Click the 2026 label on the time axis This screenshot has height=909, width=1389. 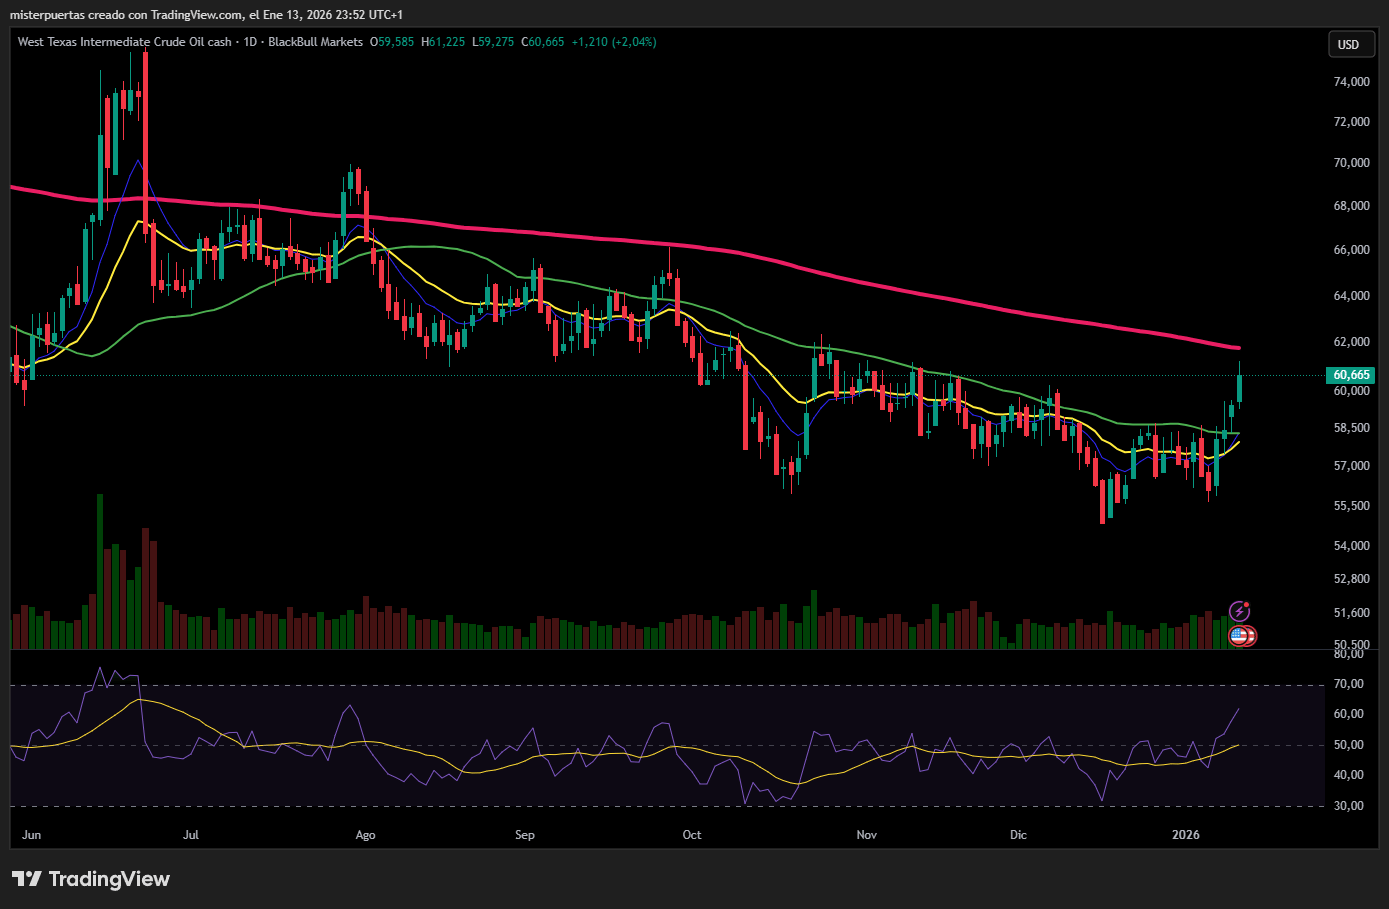[x=1186, y=835]
